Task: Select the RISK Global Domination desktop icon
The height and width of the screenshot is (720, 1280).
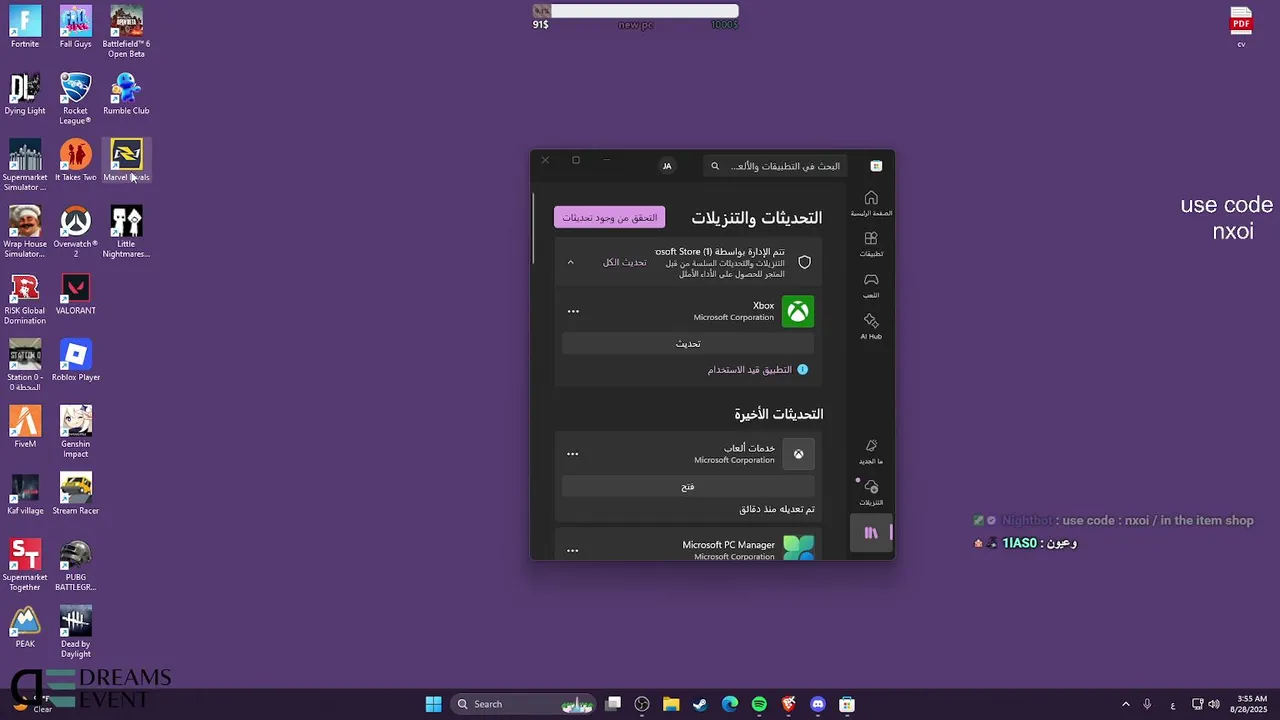Action: [25, 299]
